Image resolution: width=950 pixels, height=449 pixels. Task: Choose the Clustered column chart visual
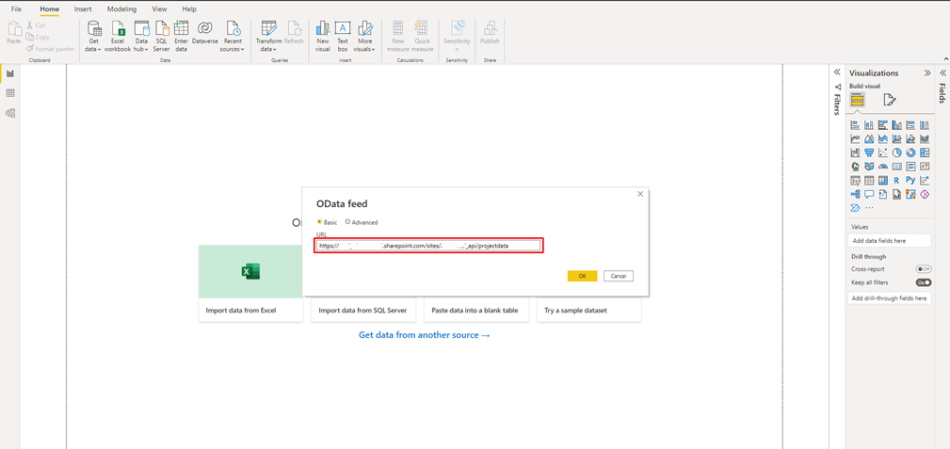pos(897,125)
